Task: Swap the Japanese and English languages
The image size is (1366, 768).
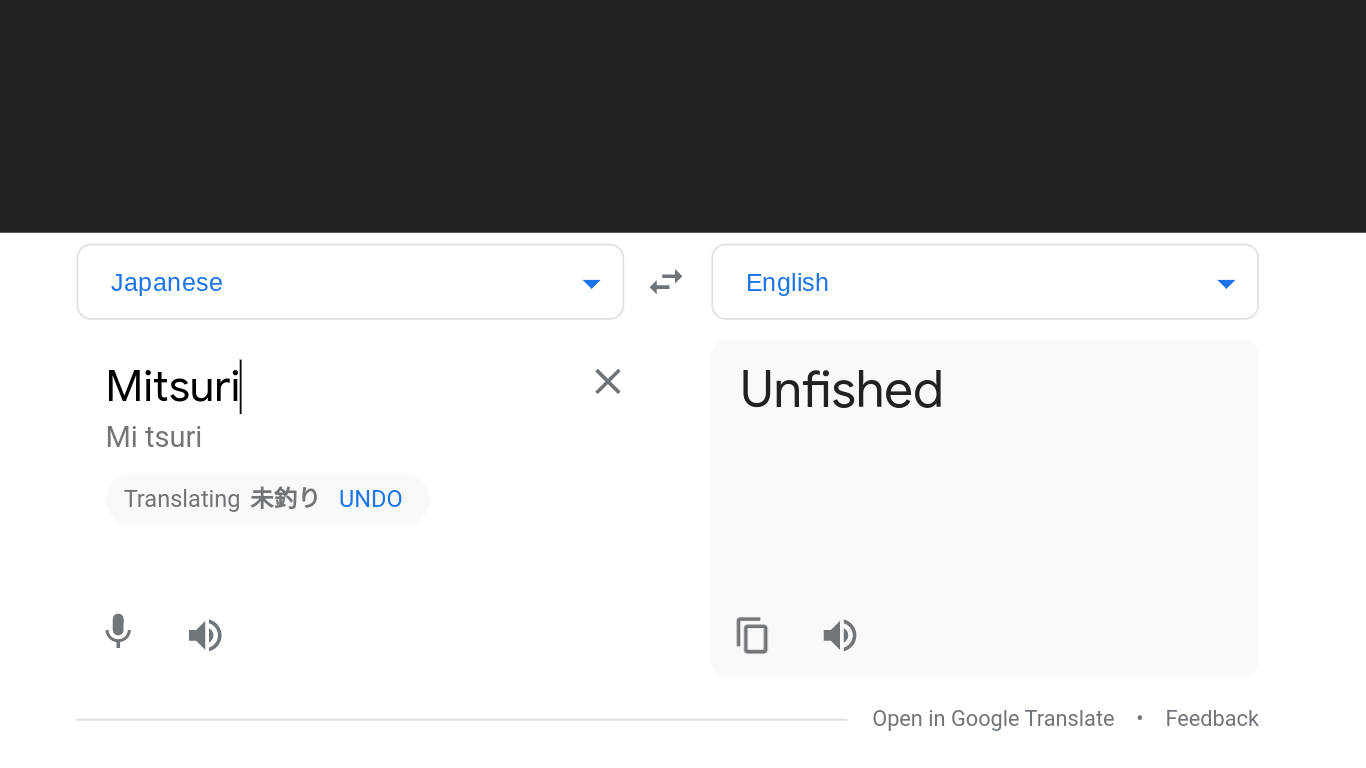Action: click(666, 282)
